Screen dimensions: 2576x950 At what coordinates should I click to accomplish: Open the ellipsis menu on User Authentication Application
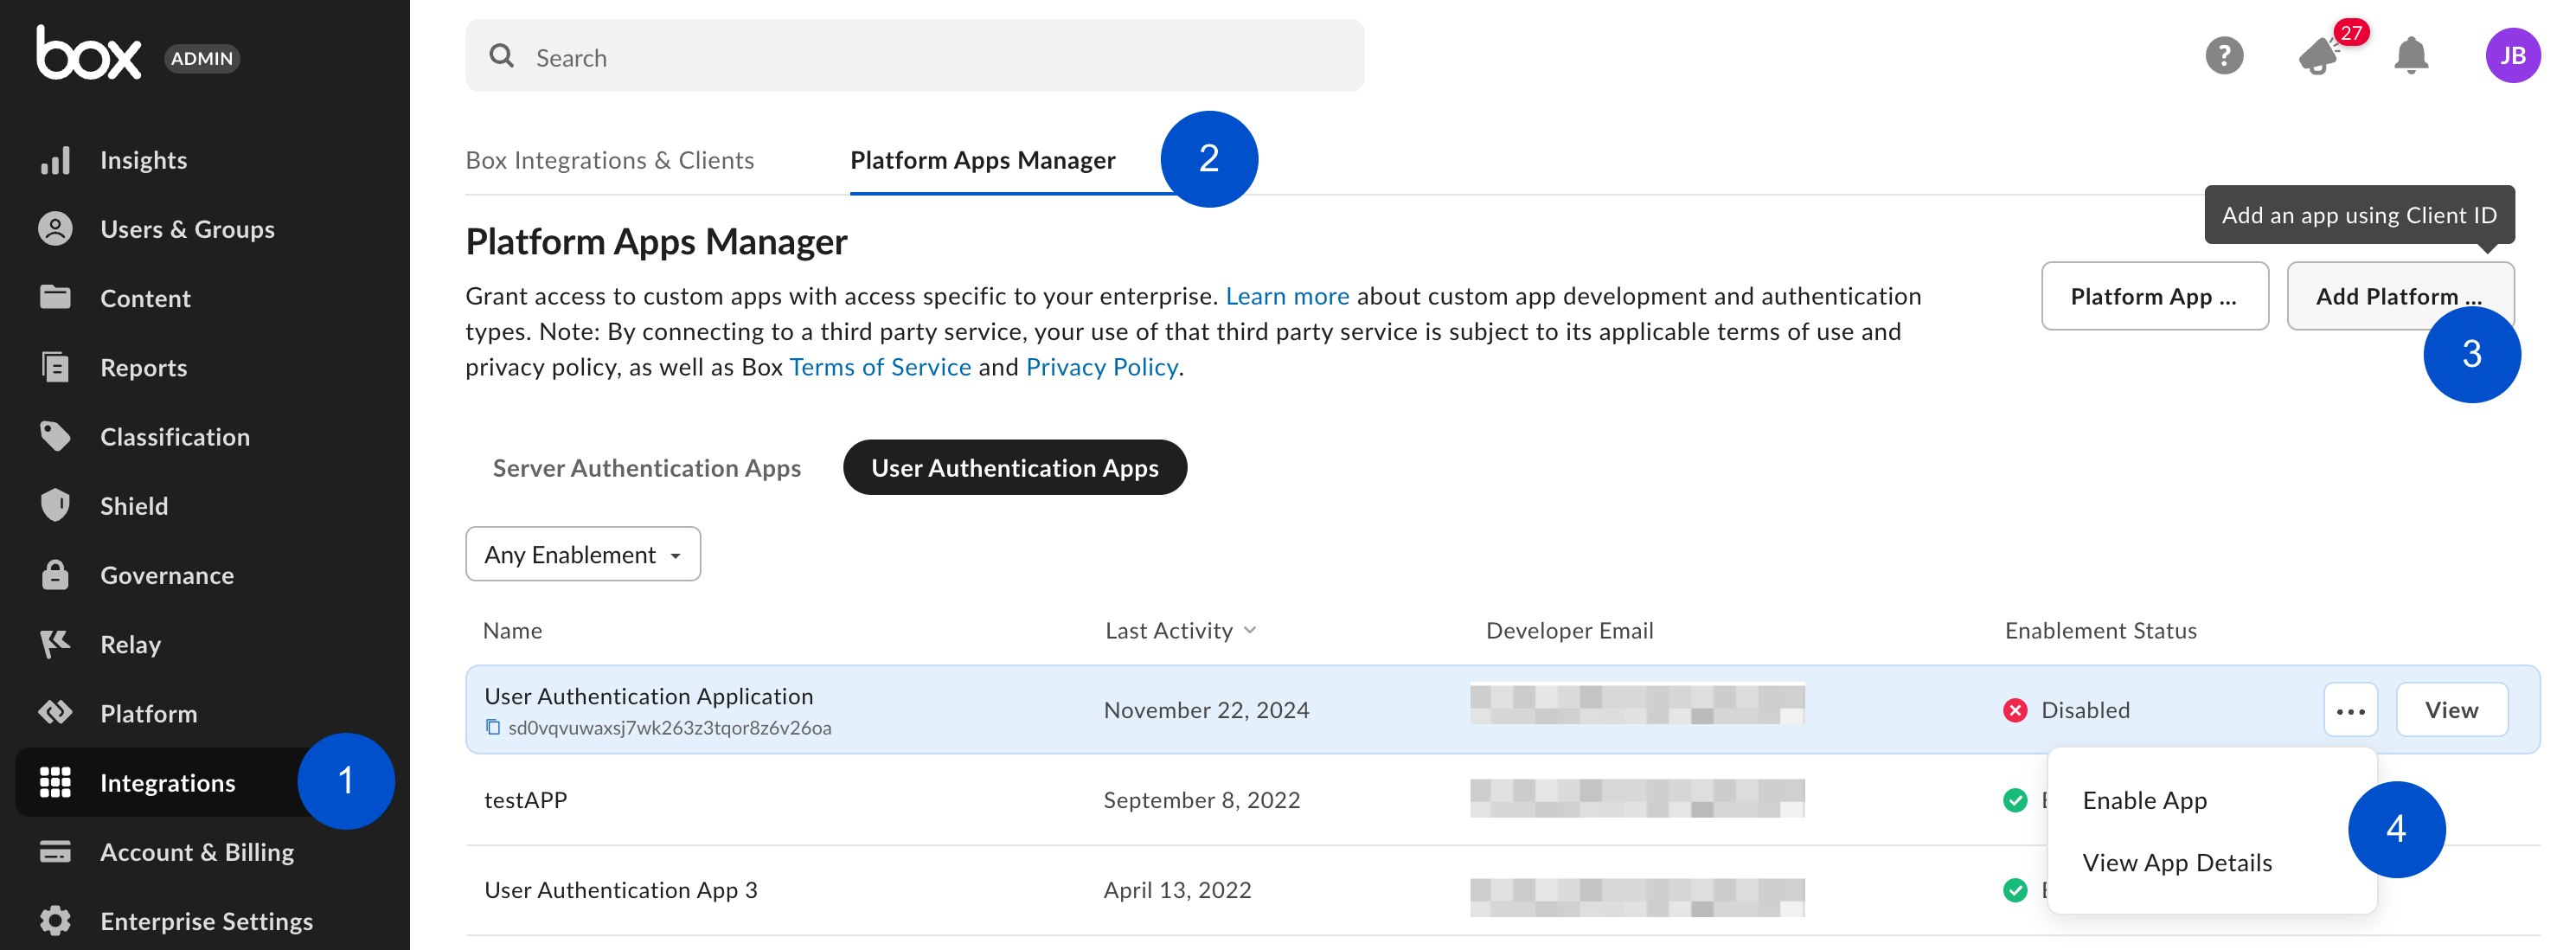pyautogui.click(x=2351, y=710)
